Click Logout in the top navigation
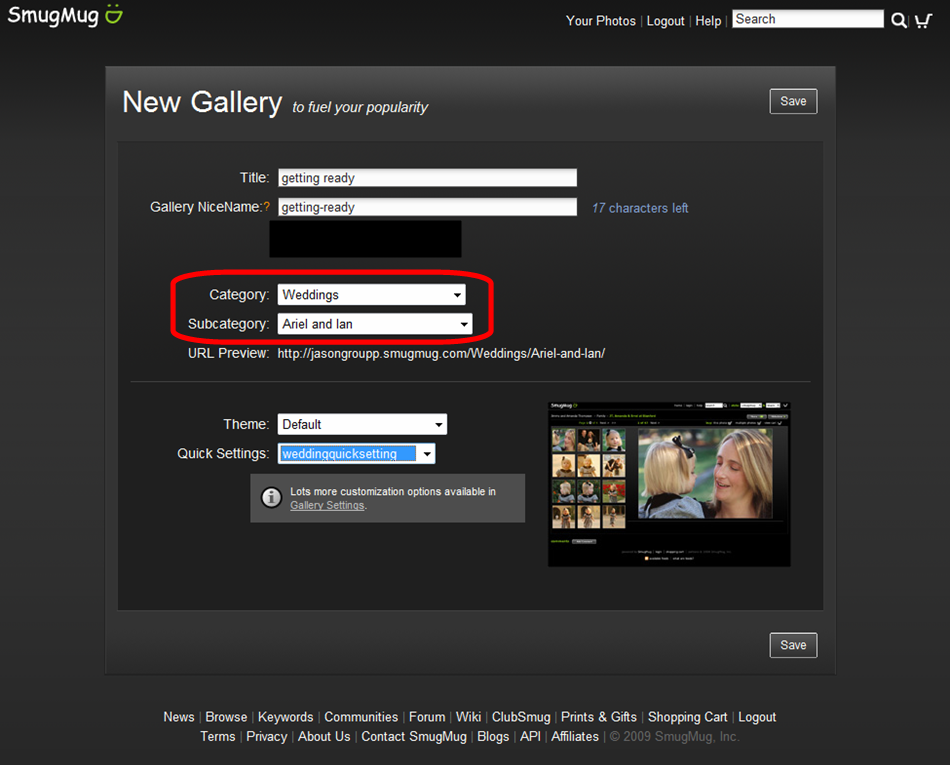This screenshot has width=950, height=765. [665, 21]
